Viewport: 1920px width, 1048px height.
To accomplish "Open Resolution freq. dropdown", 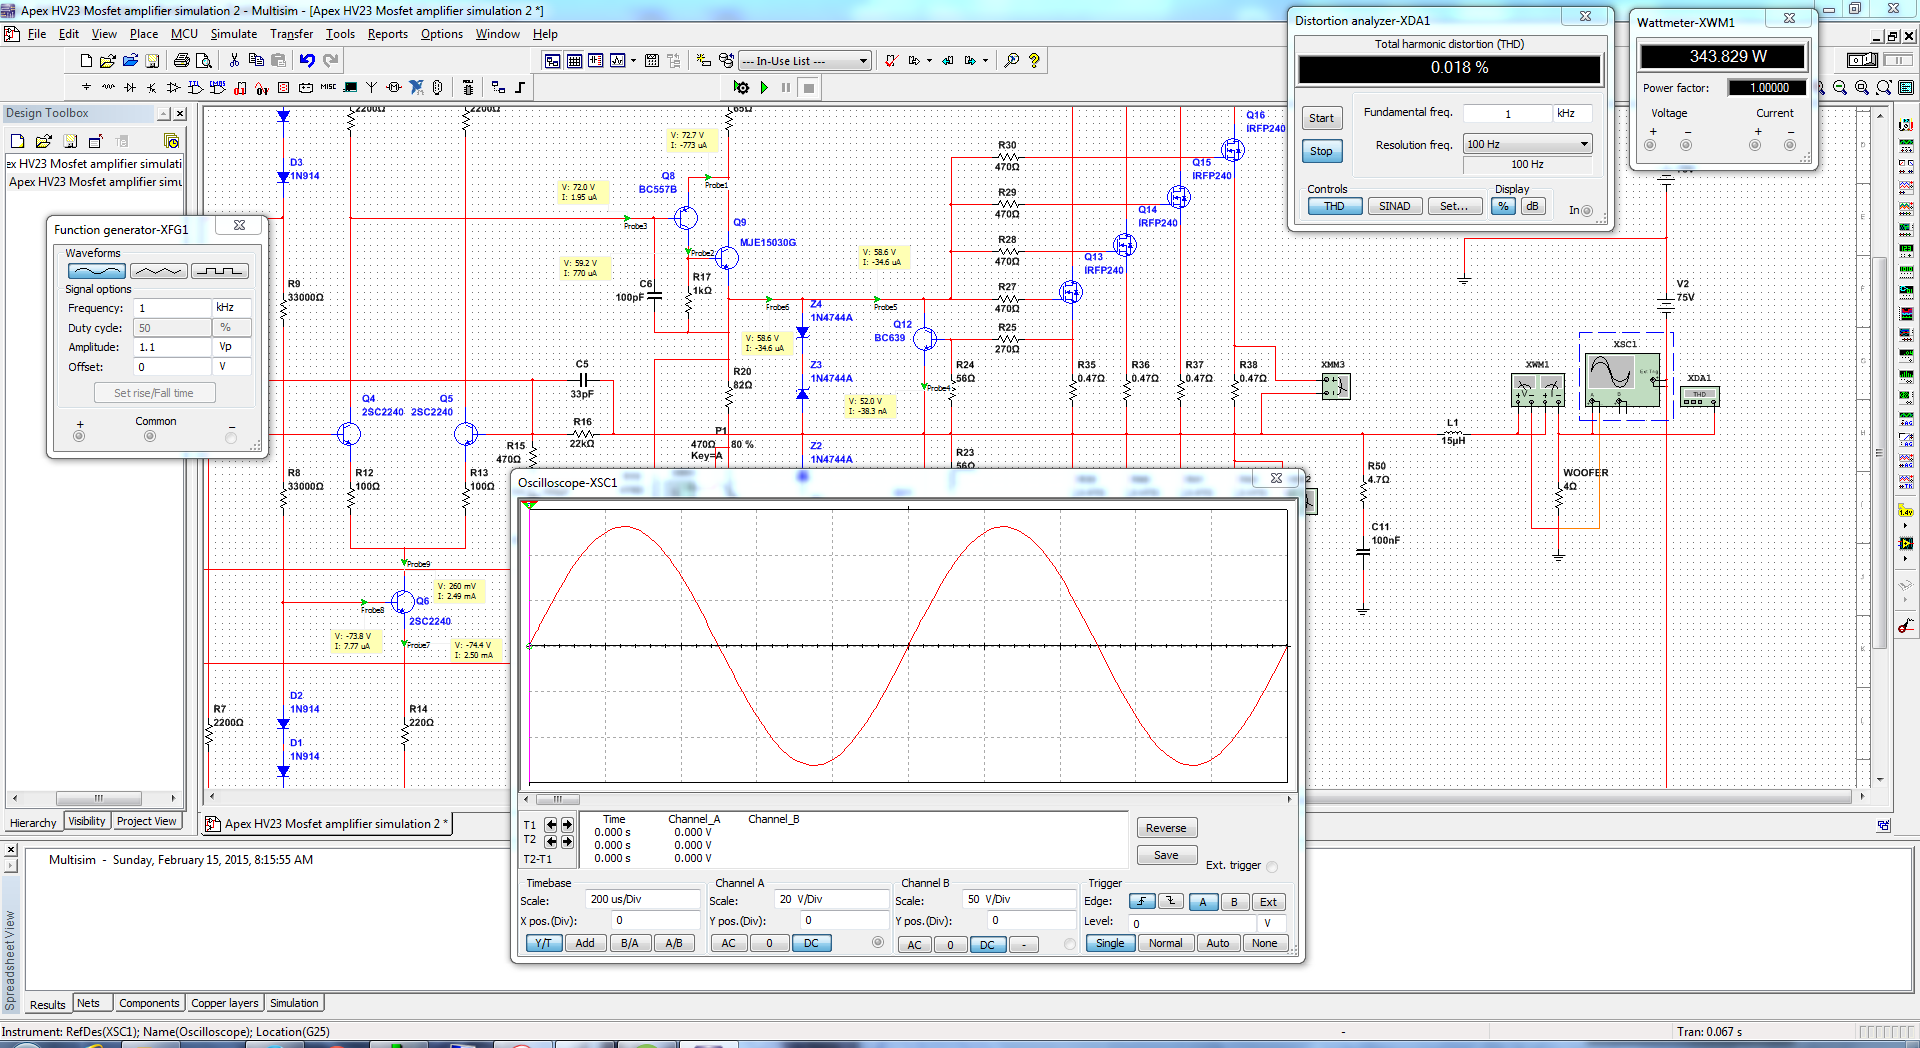I will (x=1584, y=144).
